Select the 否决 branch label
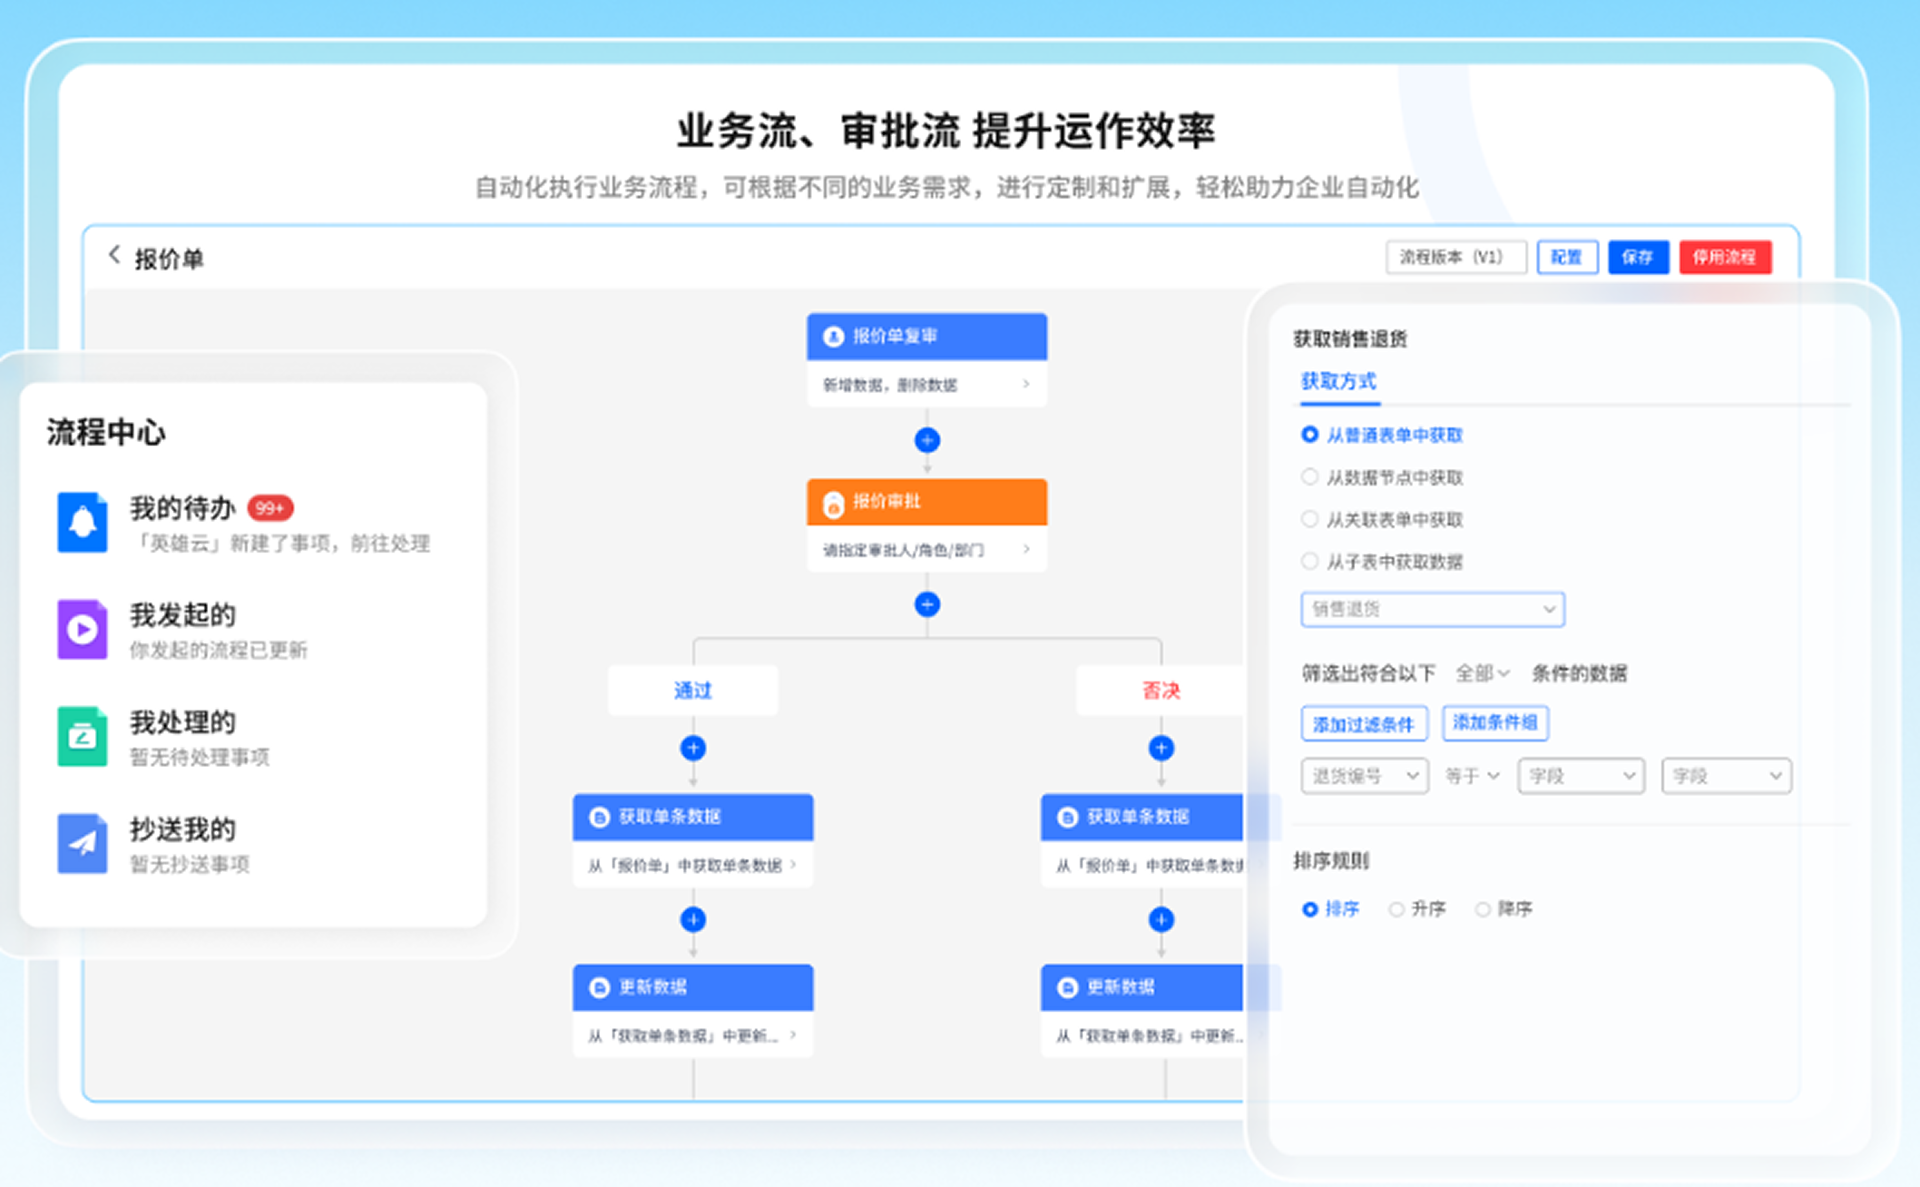The height and width of the screenshot is (1187, 1920). tap(1161, 690)
